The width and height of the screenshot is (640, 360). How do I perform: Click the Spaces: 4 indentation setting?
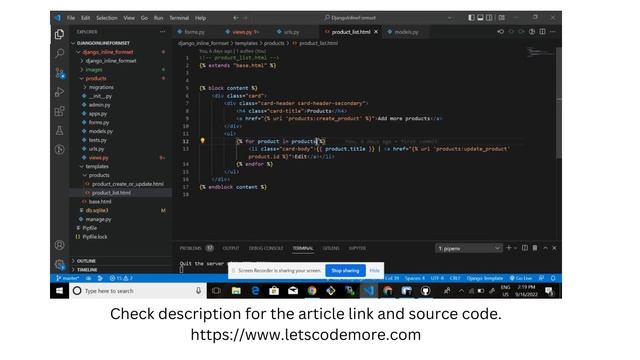click(x=415, y=278)
